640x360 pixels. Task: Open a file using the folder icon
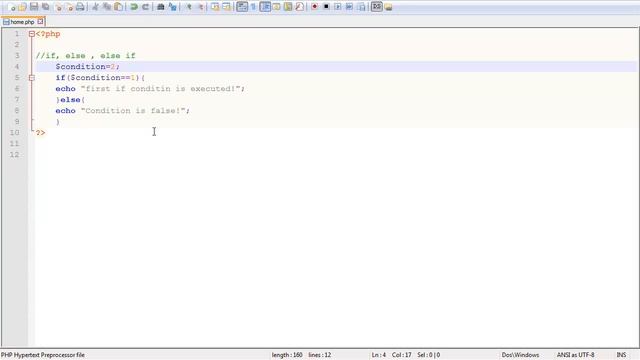coord(22,7)
